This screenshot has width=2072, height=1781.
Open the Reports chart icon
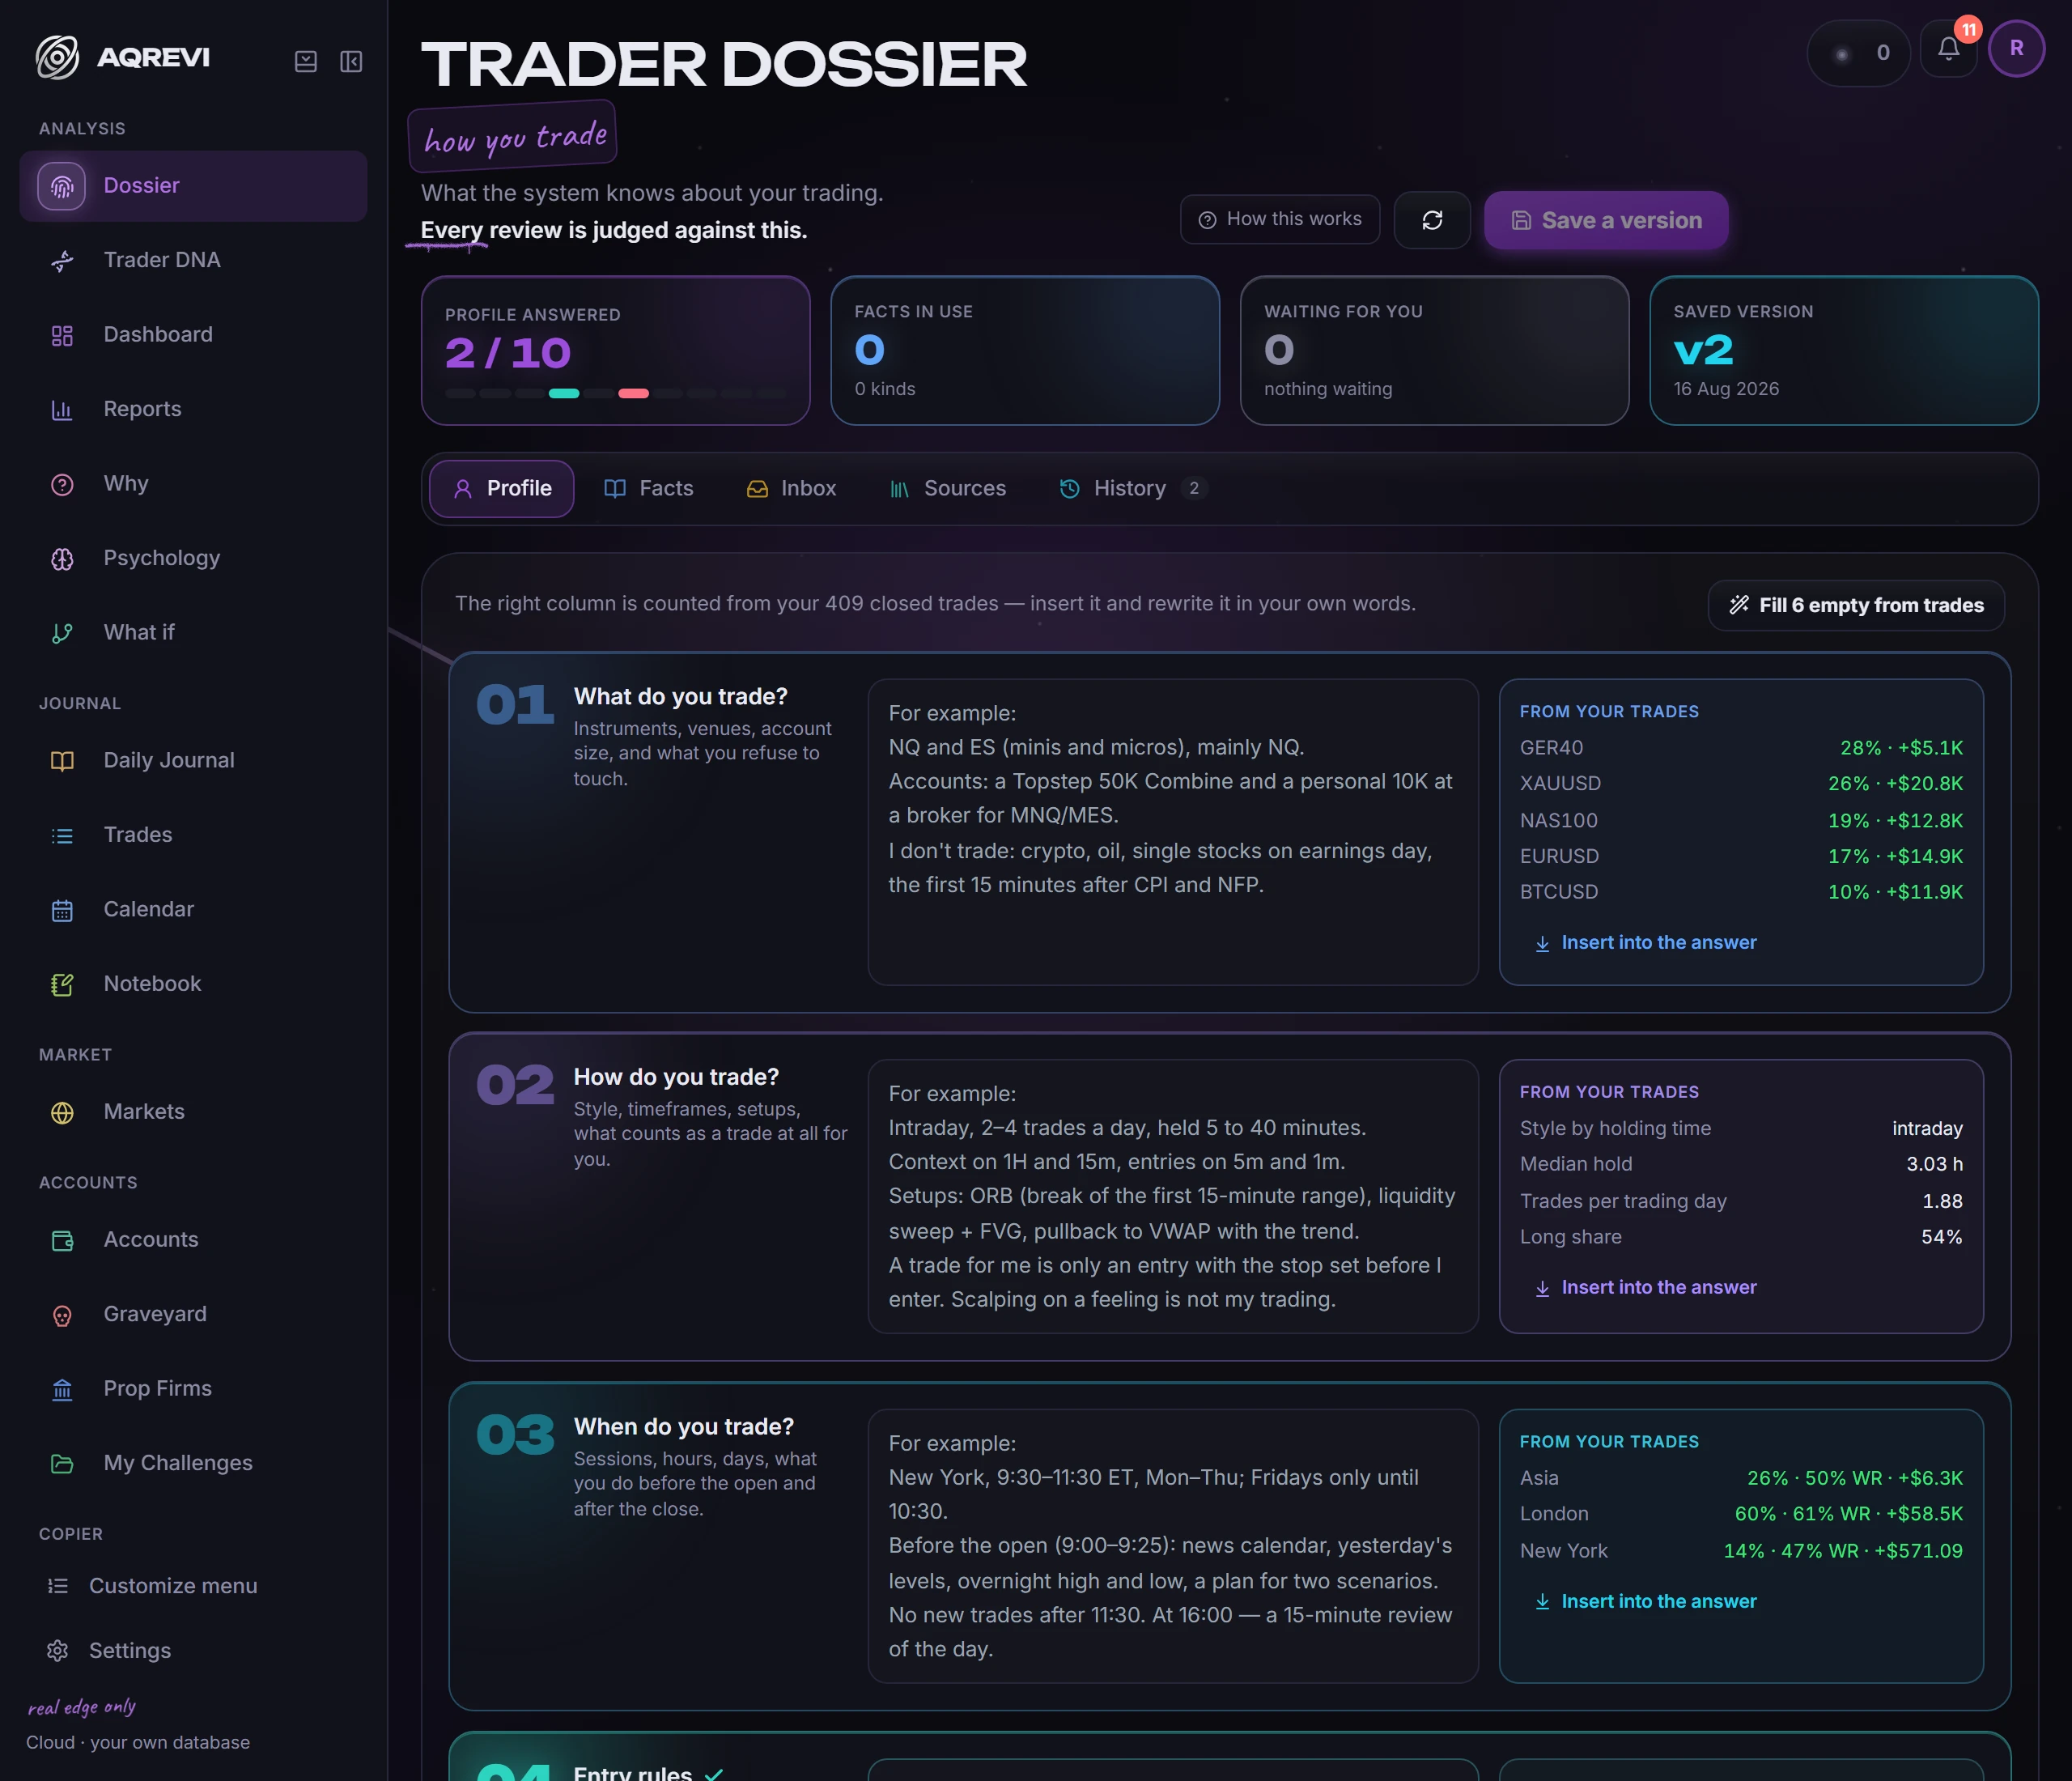click(x=62, y=410)
